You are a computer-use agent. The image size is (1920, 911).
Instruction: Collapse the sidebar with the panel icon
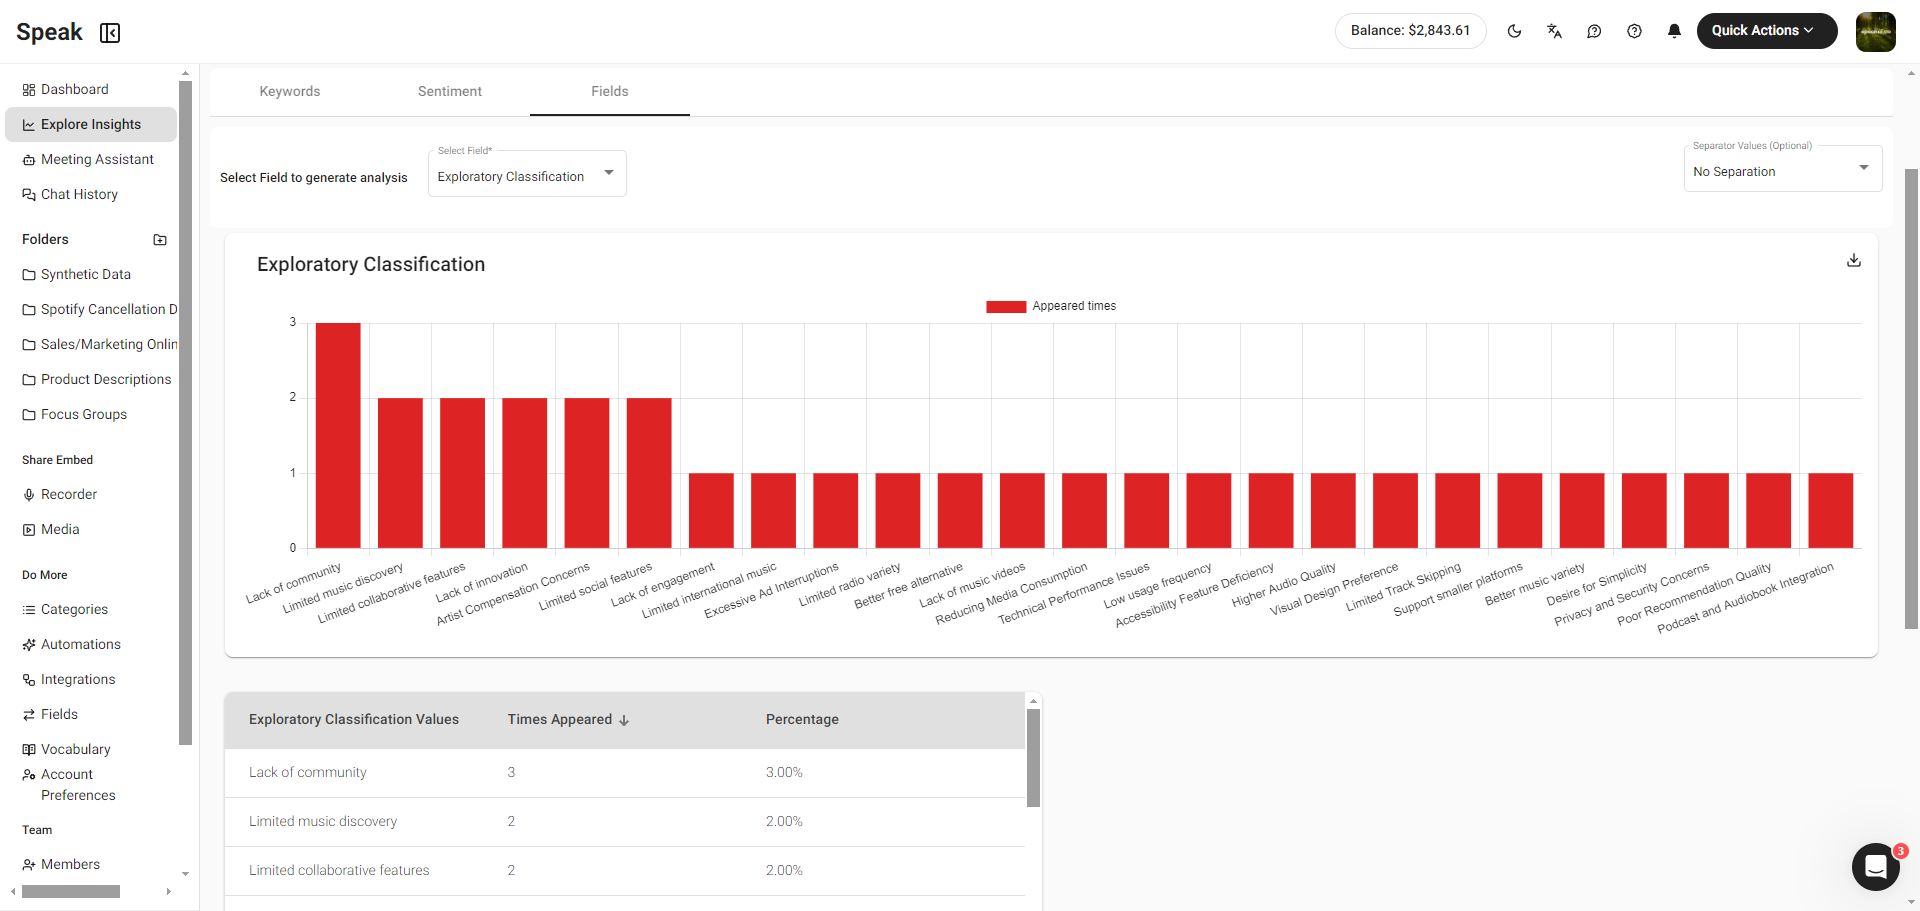coord(110,33)
